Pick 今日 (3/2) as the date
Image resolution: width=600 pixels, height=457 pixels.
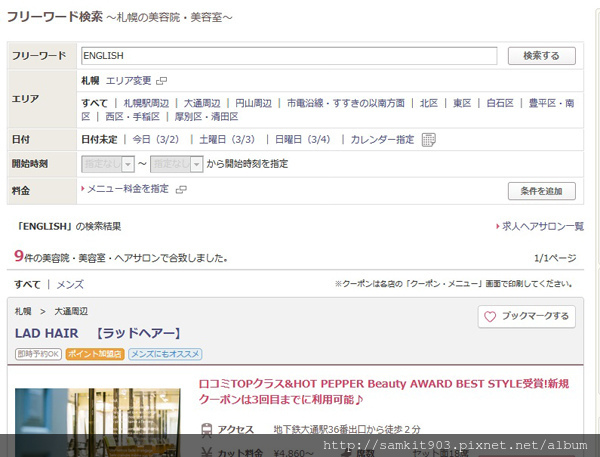tap(156, 140)
